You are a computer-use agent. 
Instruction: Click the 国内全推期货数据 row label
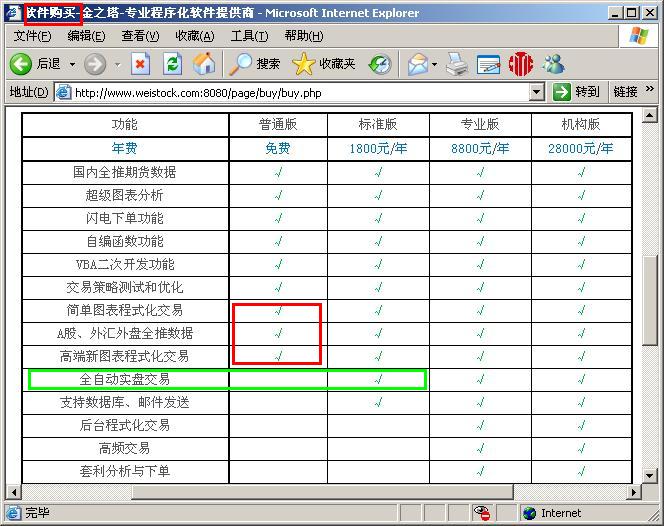click(x=124, y=172)
